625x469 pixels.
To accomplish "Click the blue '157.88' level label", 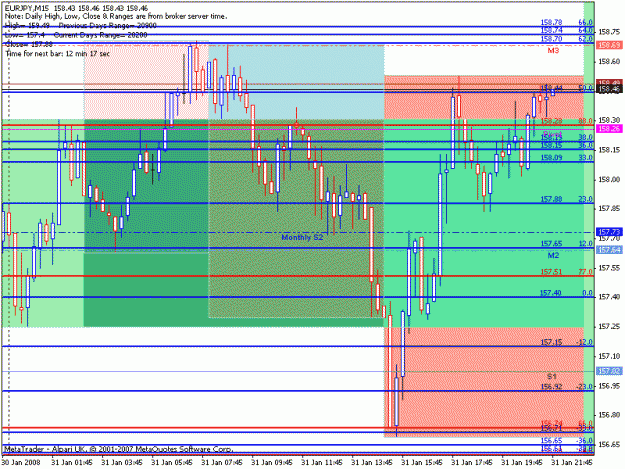I will pyautogui.click(x=551, y=199).
